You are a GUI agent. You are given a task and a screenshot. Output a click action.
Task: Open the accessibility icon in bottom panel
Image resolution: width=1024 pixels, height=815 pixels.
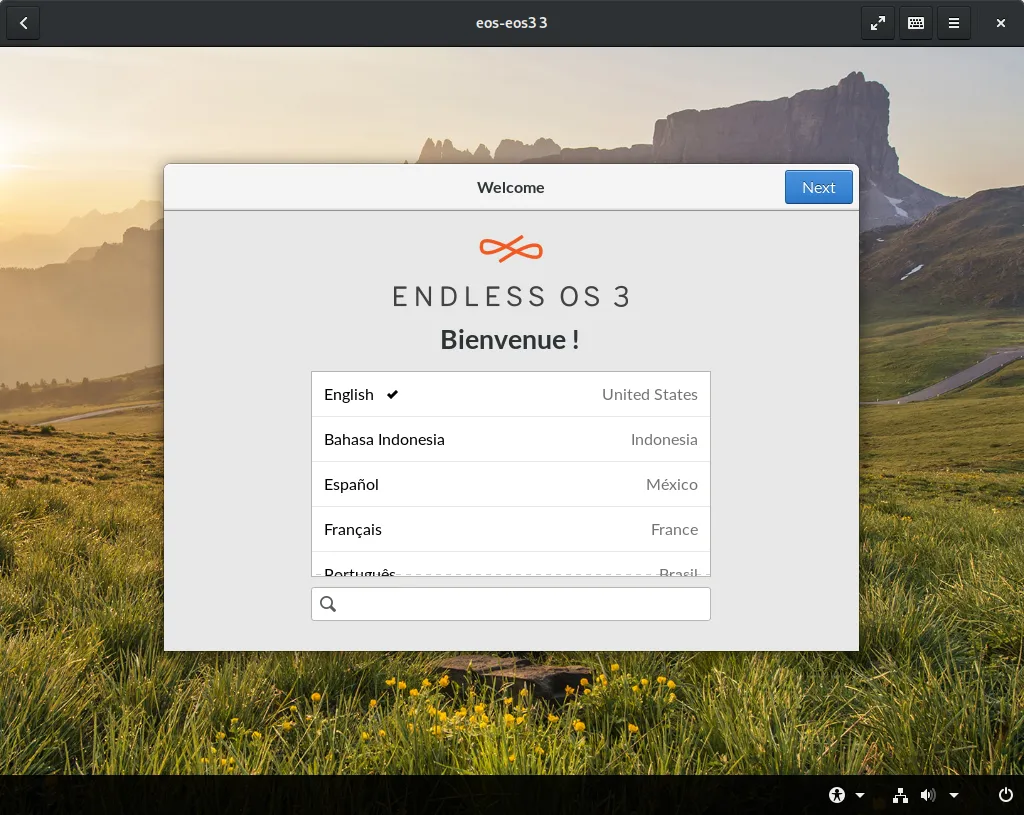(x=837, y=795)
